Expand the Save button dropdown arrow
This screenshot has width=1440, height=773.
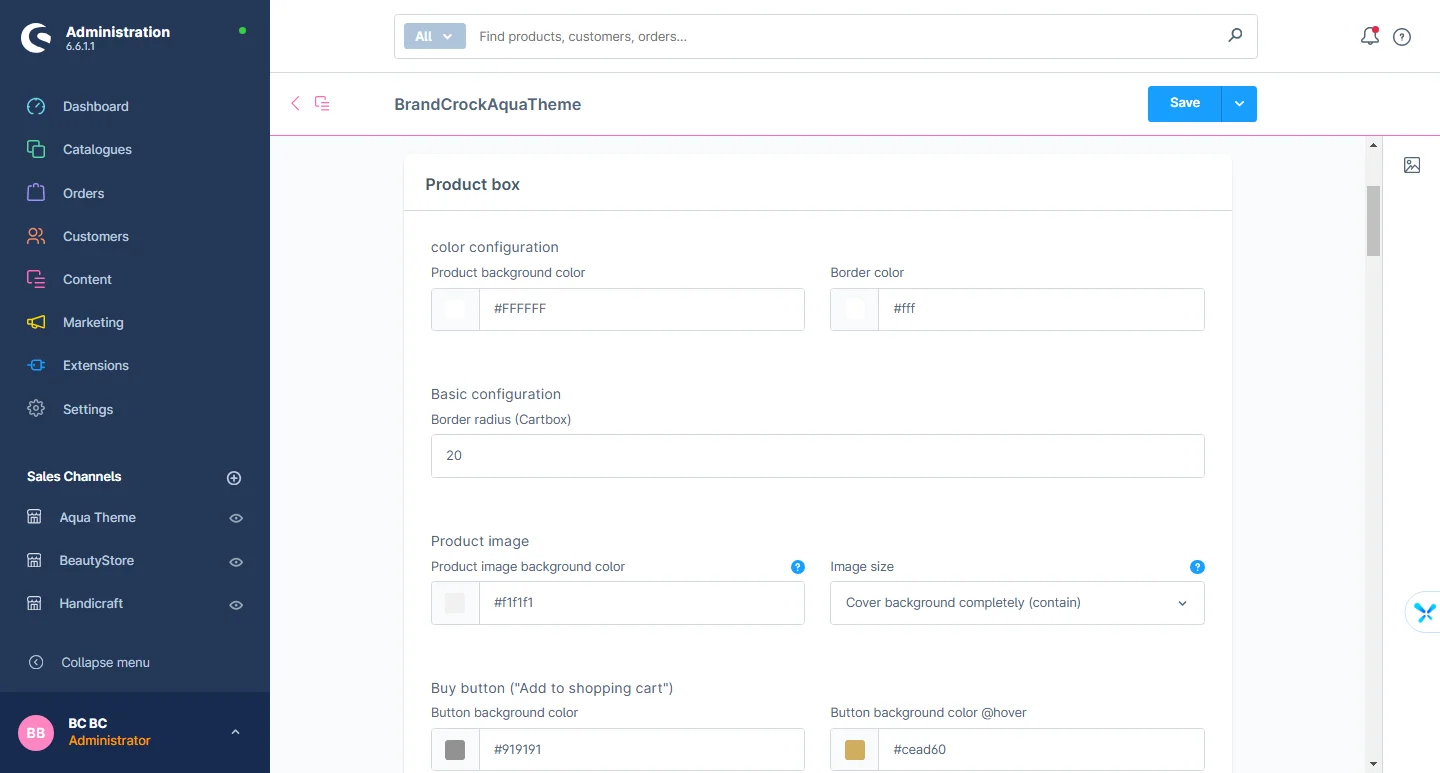point(1239,104)
